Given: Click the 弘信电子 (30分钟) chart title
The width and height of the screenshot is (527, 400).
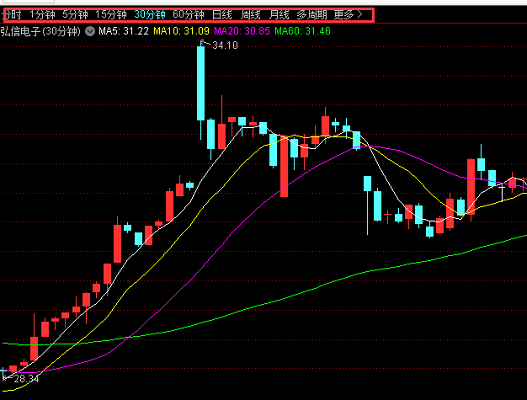Looking at the screenshot, I should click(40, 31).
